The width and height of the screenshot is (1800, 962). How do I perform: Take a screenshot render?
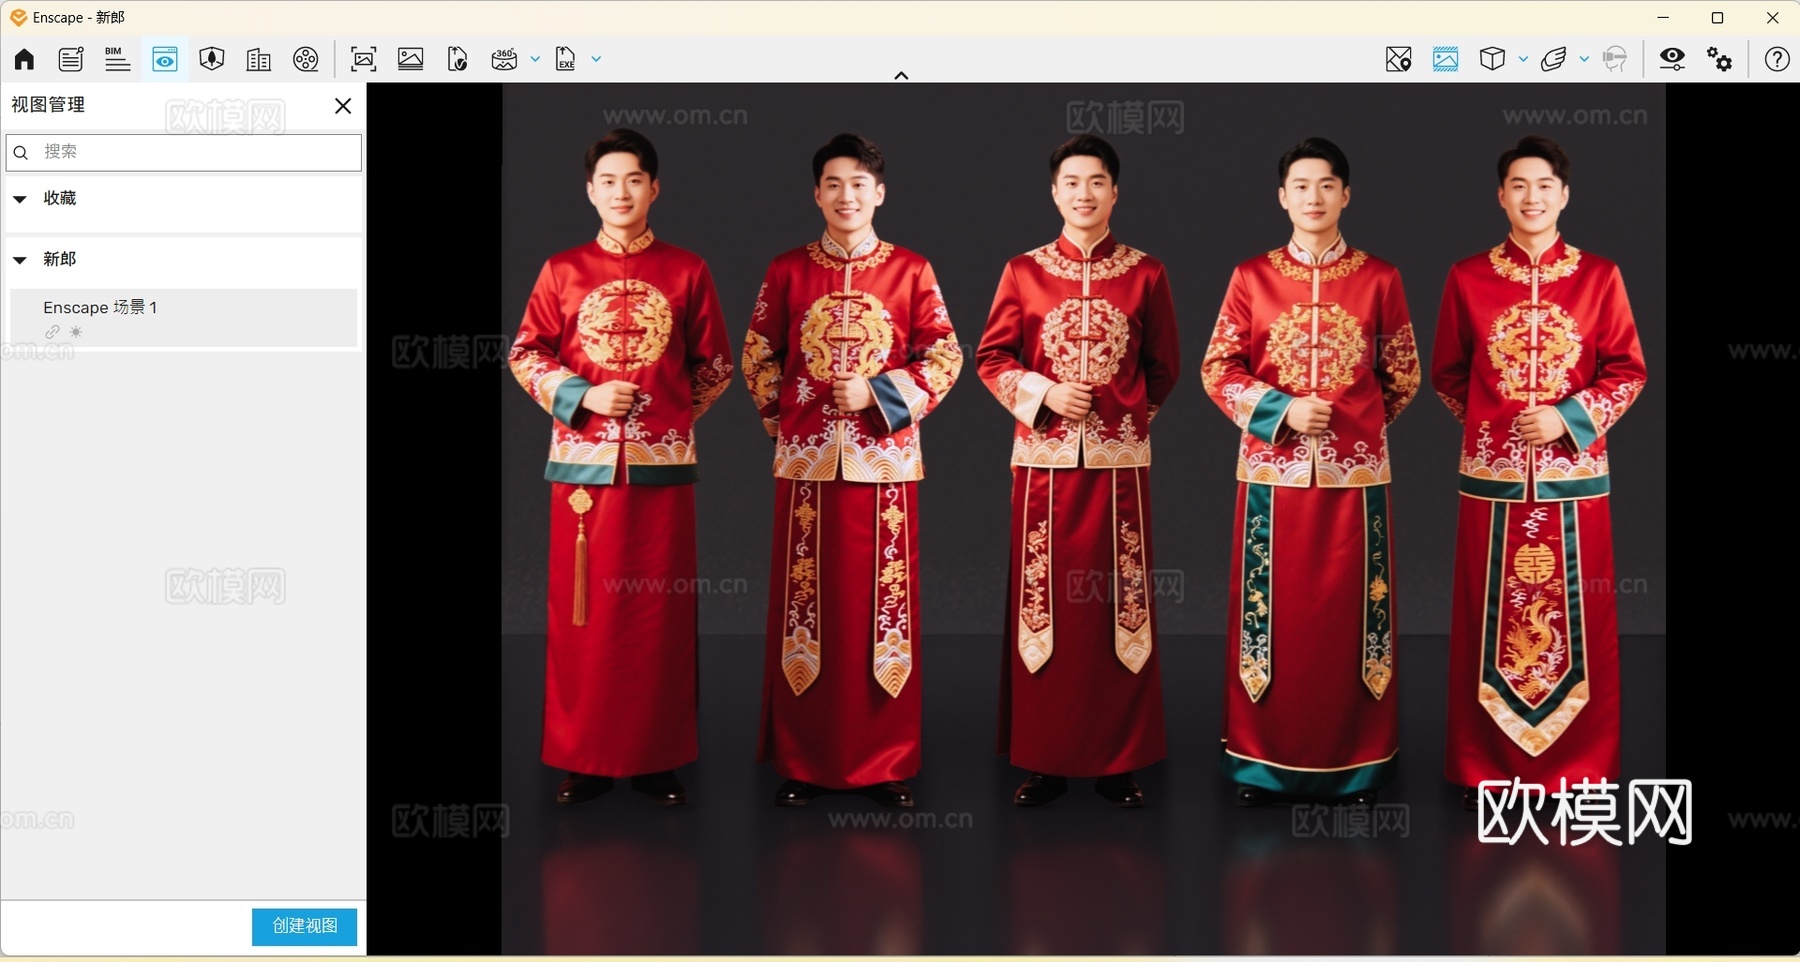pyautogui.click(x=364, y=59)
